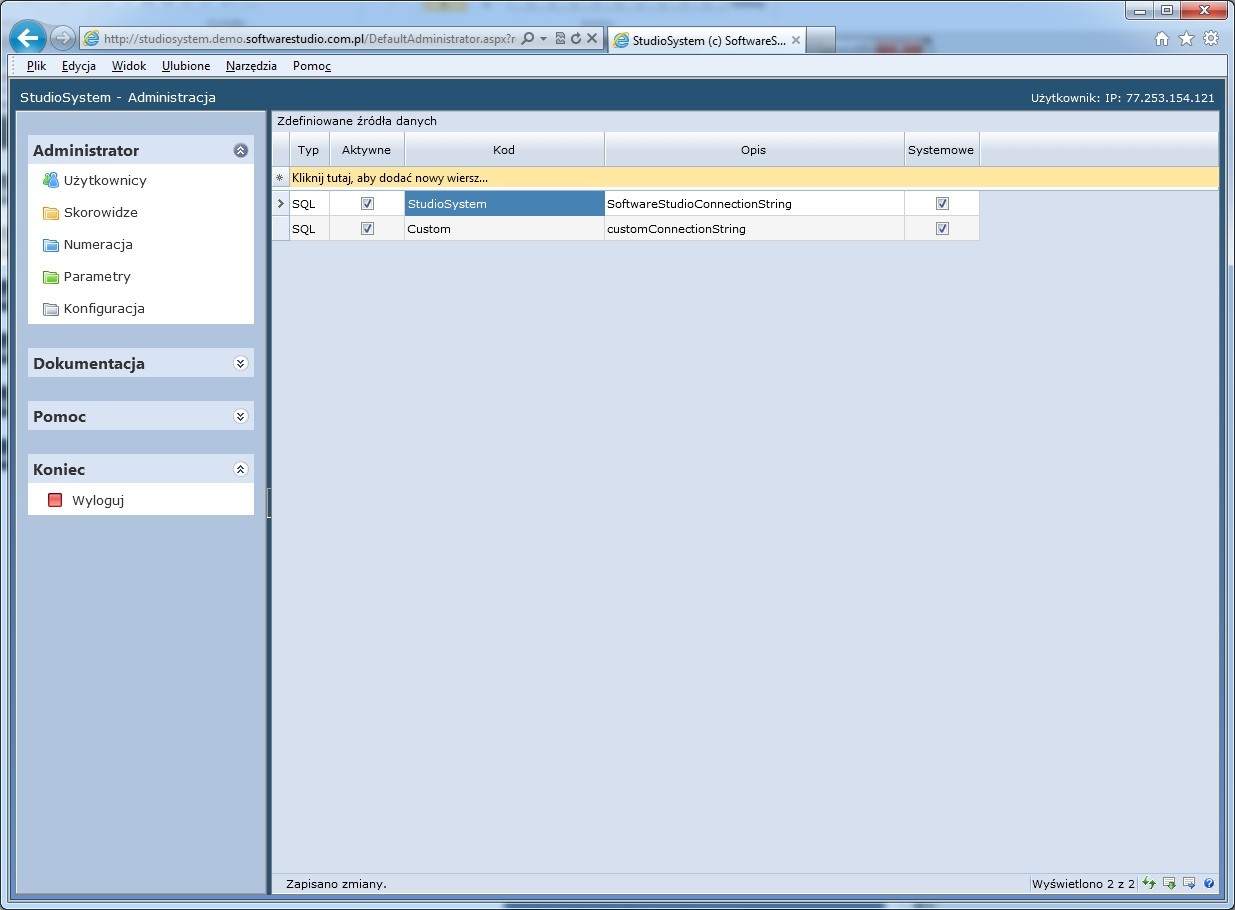The image size is (1235, 910).
Task: Collapse the Administrator panel
Action: pos(240,150)
